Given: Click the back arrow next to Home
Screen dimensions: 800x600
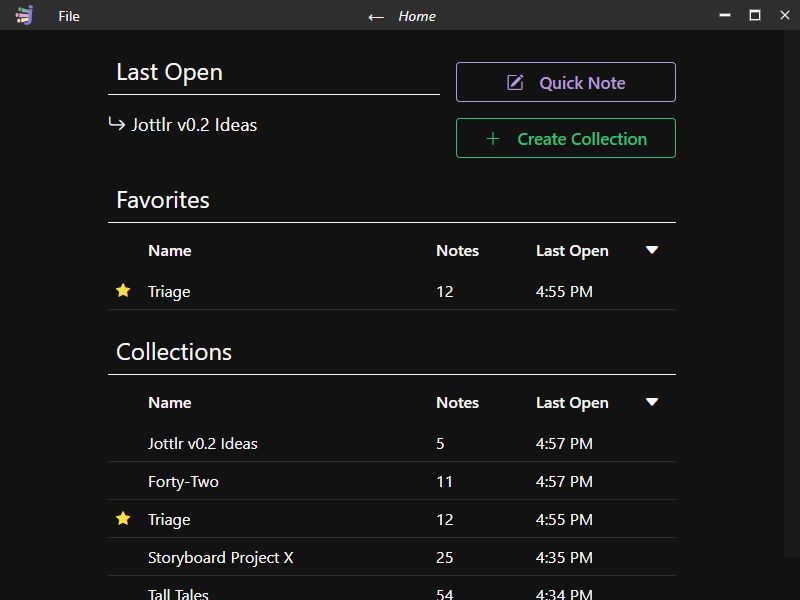Looking at the screenshot, I should 376,16.
